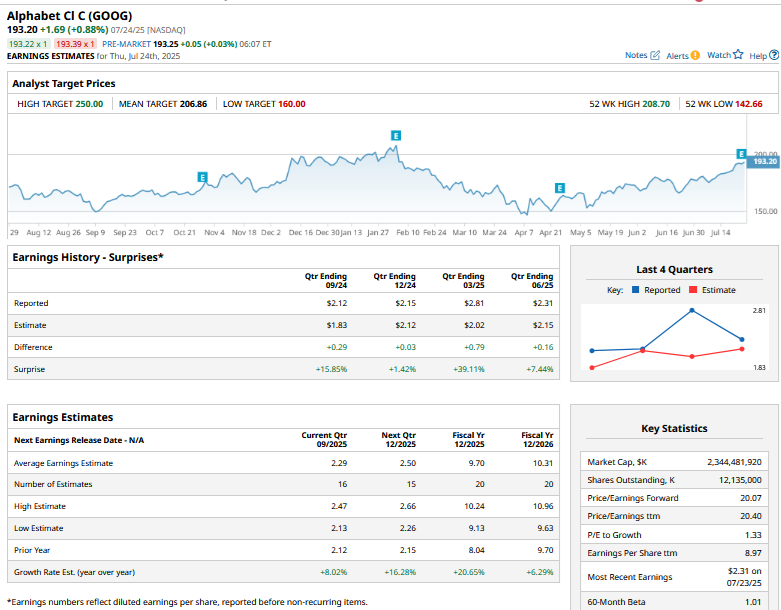Click the Qtr Ending 09/24 column header

pos(326,280)
